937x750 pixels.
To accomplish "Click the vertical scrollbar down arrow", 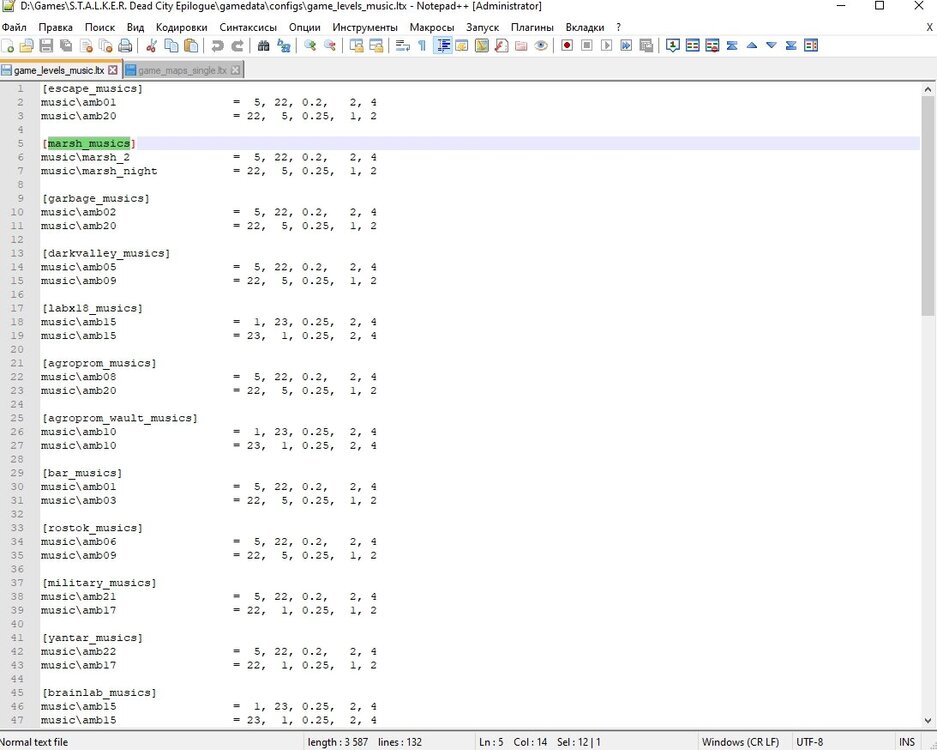I will point(928,721).
